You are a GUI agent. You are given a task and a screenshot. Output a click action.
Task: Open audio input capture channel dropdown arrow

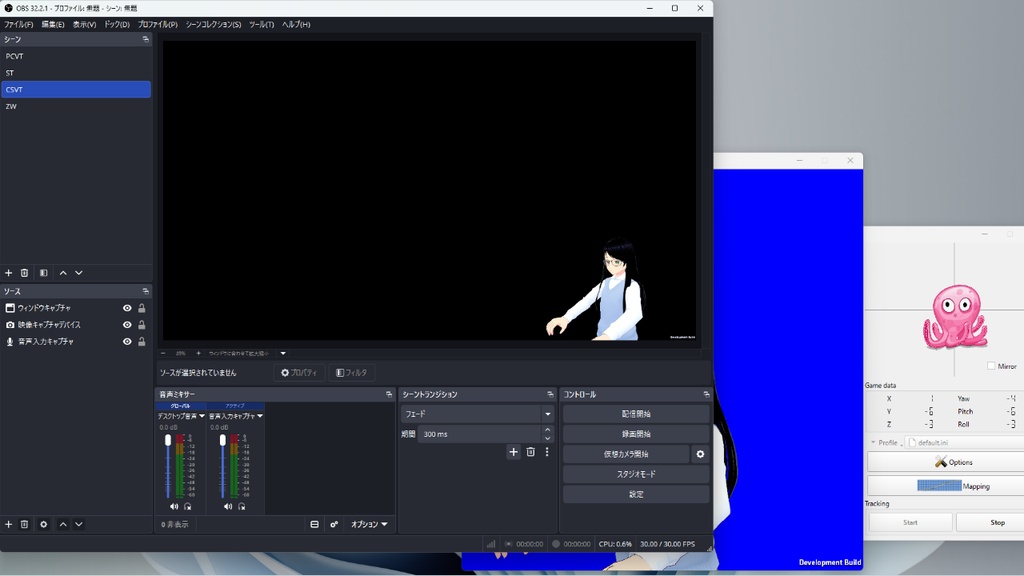pyautogui.click(x=260, y=416)
